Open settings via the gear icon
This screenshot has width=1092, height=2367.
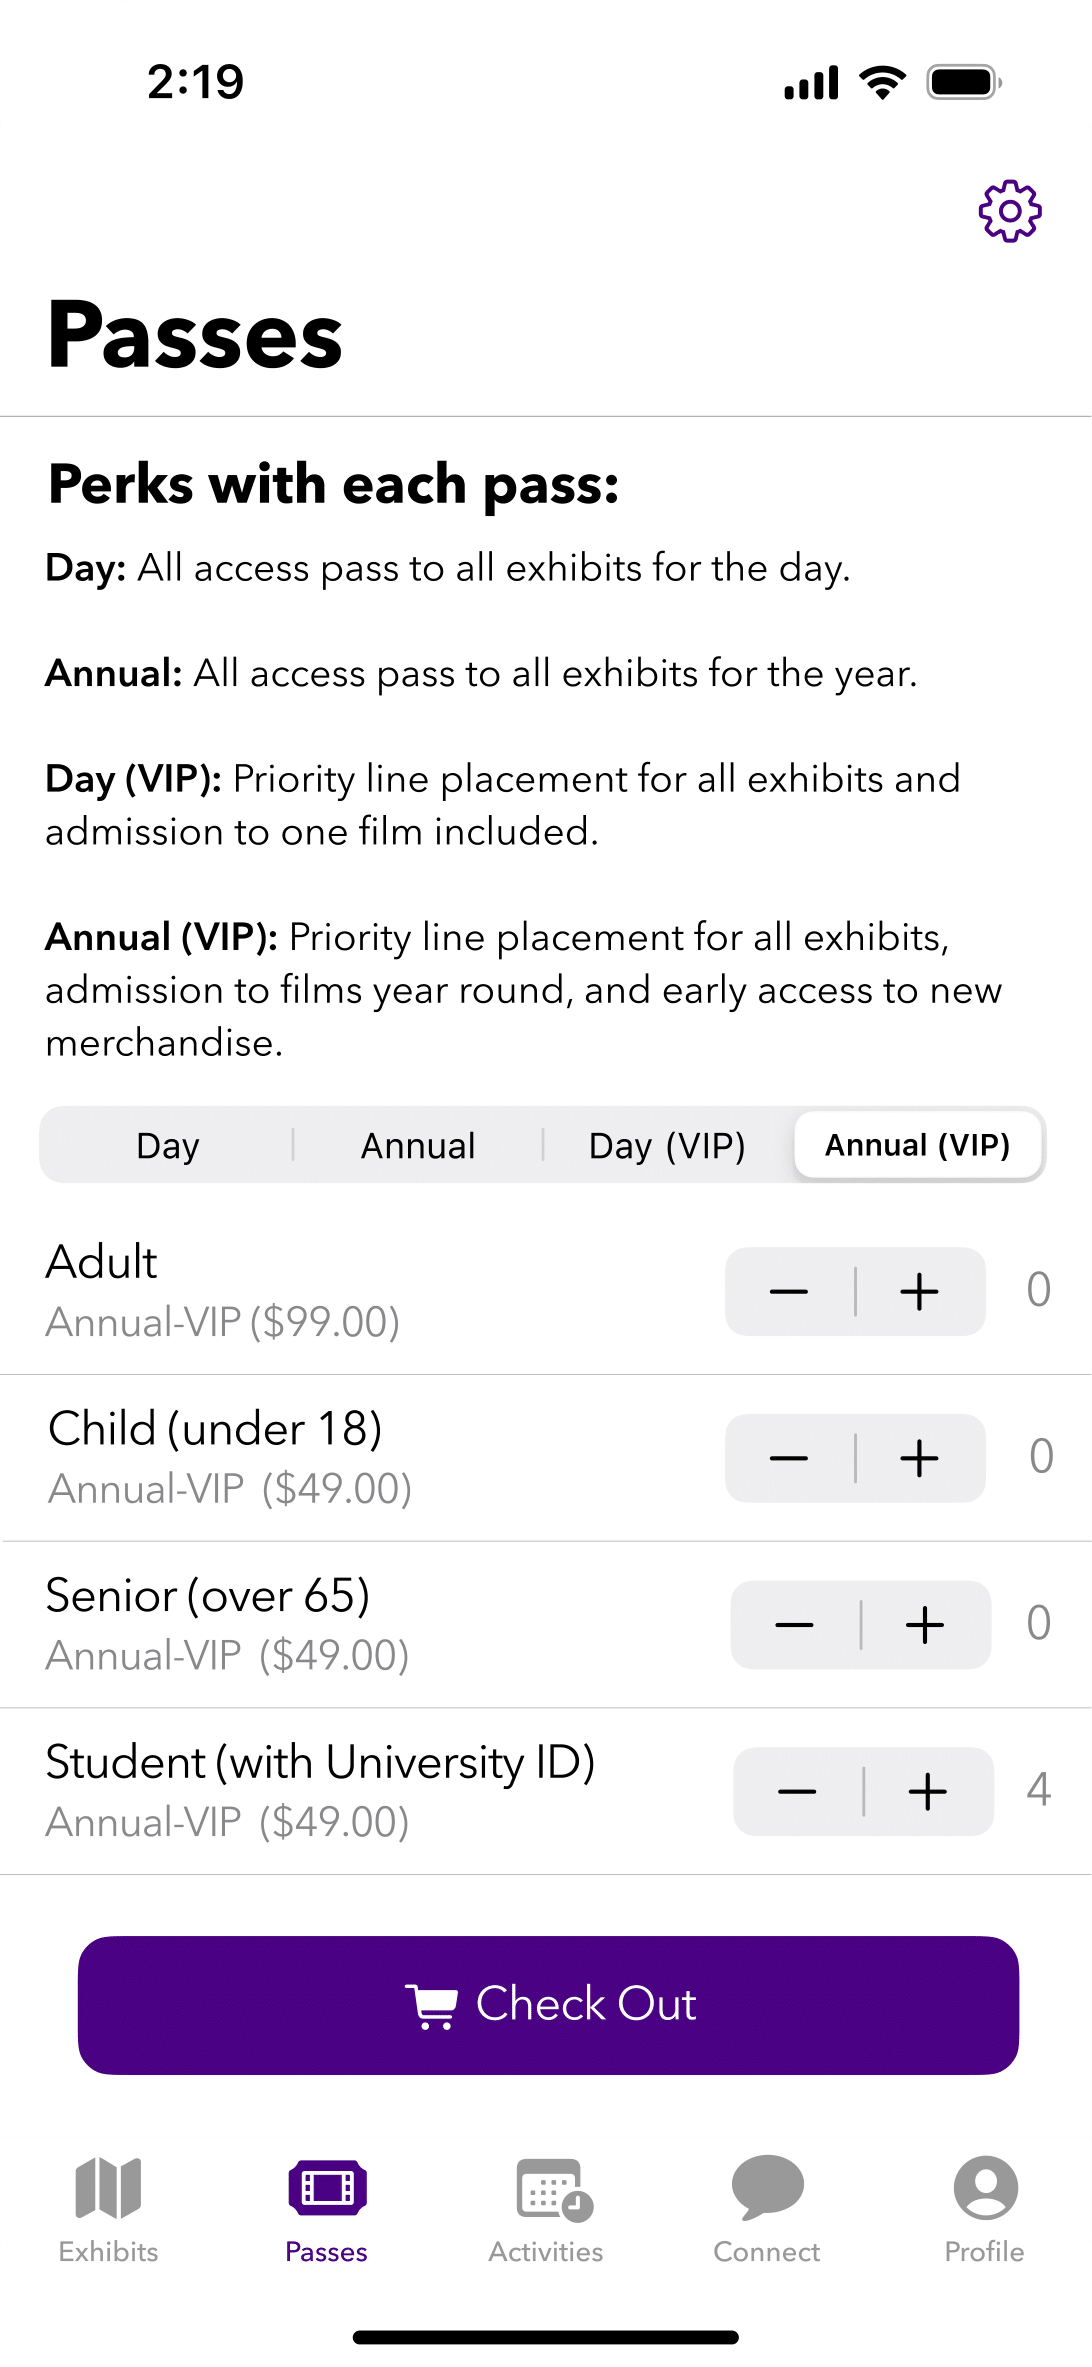pyautogui.click(x=1010, y=211)
